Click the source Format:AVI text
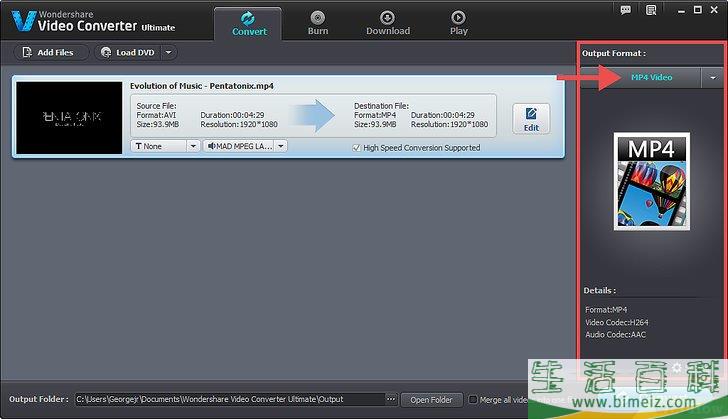Image resolution: width=728 pixels, height=419 pixels. point(156,115)
